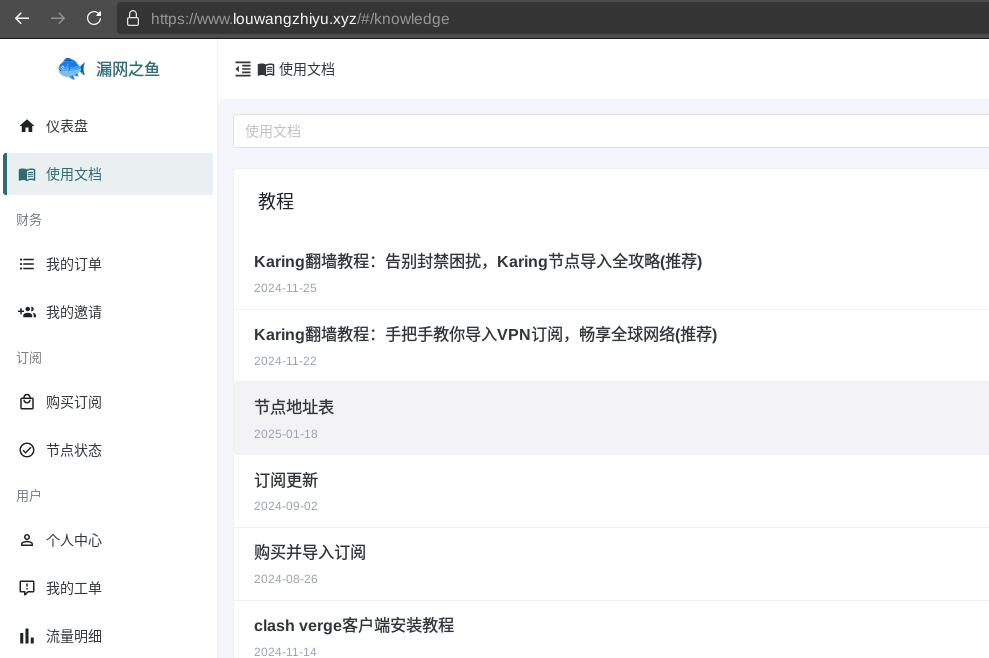The height and width of the screenshot is (658, 989).
Task: Open the 节点地址表 article
Action: [294, 407]
